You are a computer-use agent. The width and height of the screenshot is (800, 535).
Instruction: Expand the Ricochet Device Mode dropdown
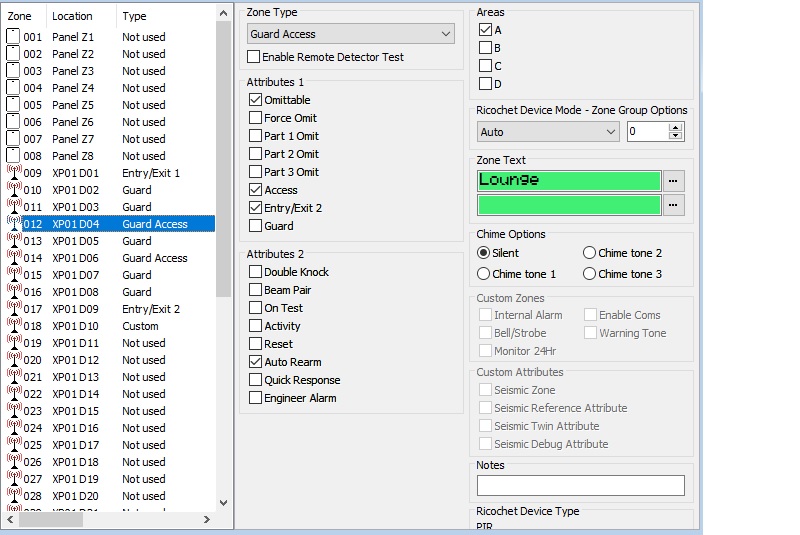click(x=611, y=132)
